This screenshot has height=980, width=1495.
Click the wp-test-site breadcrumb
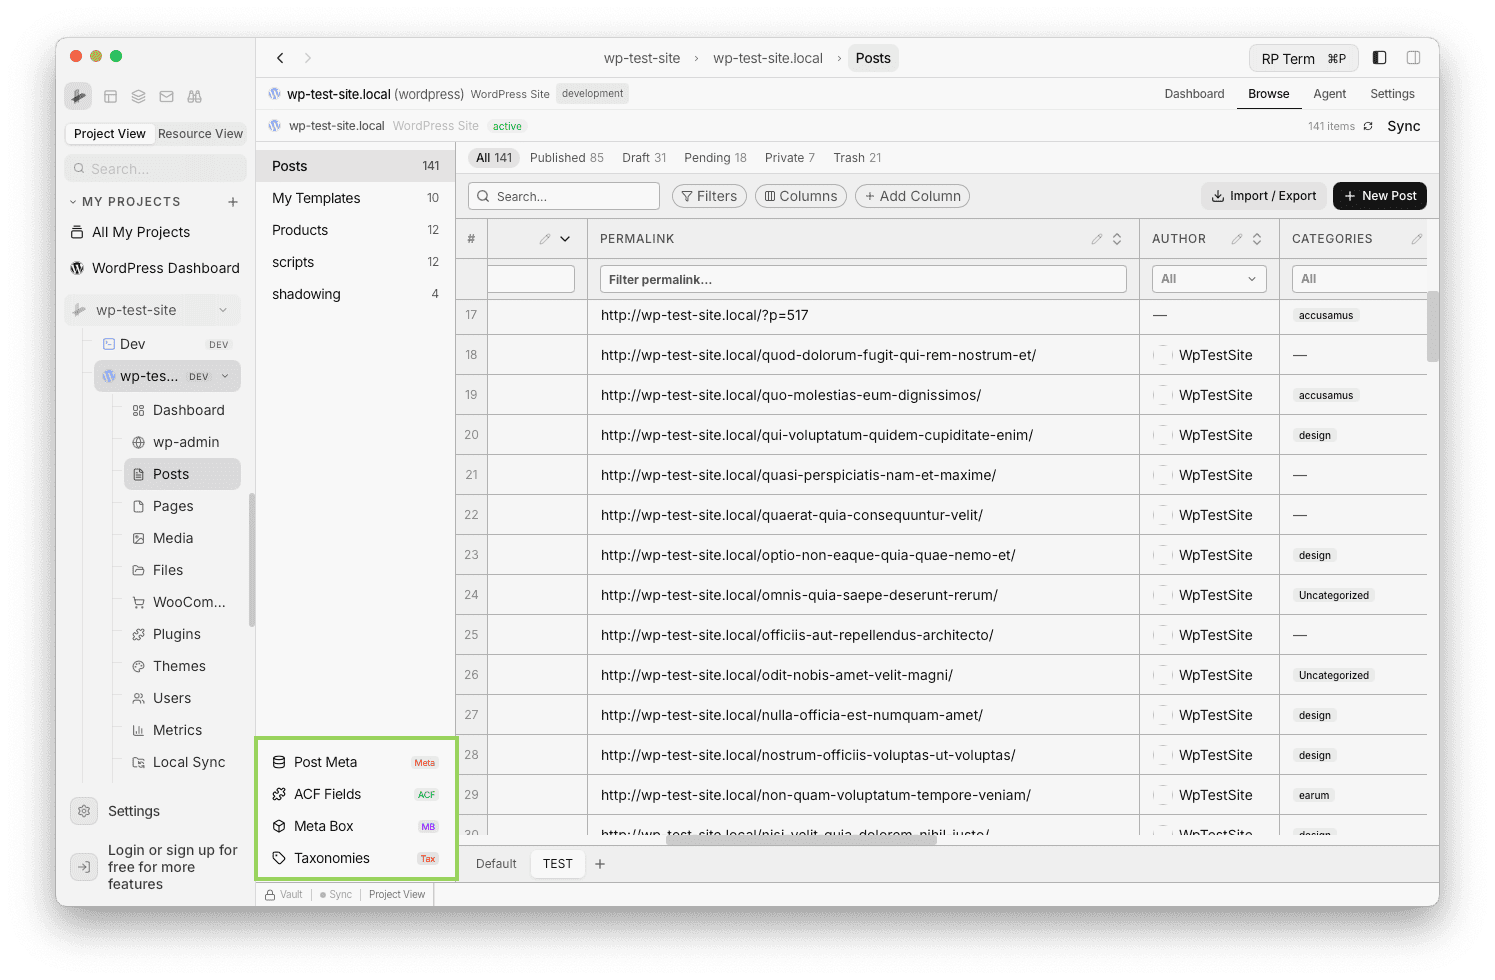642,58
